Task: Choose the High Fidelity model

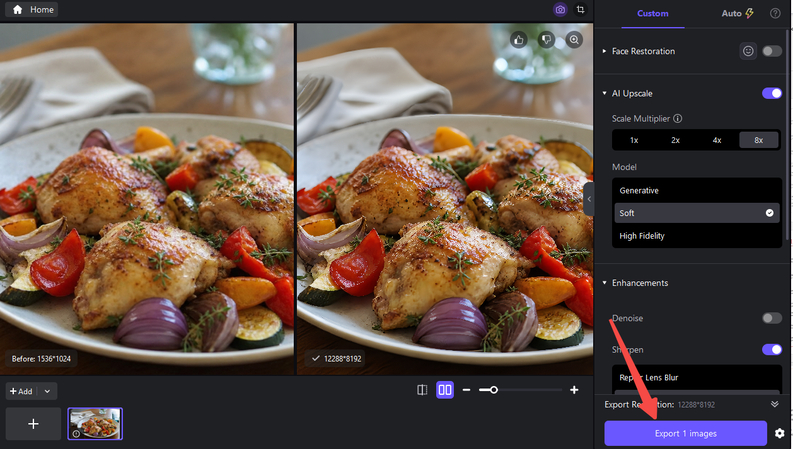Action: tap(697, 236)
